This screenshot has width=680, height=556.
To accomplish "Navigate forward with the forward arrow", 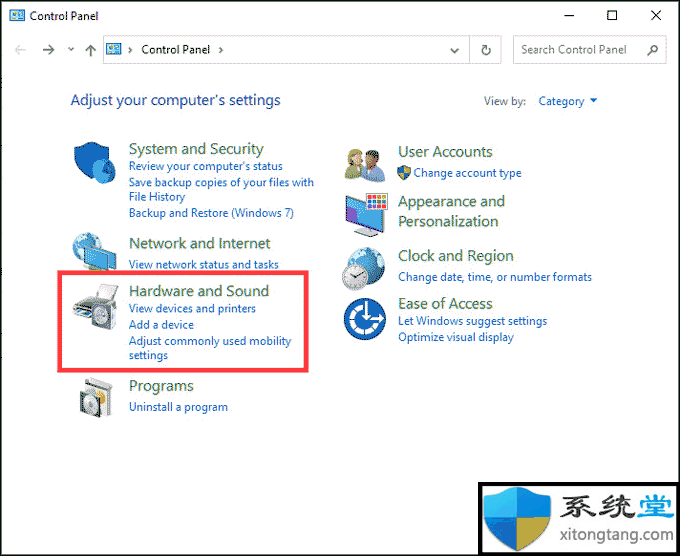I will tap(48, 50).
